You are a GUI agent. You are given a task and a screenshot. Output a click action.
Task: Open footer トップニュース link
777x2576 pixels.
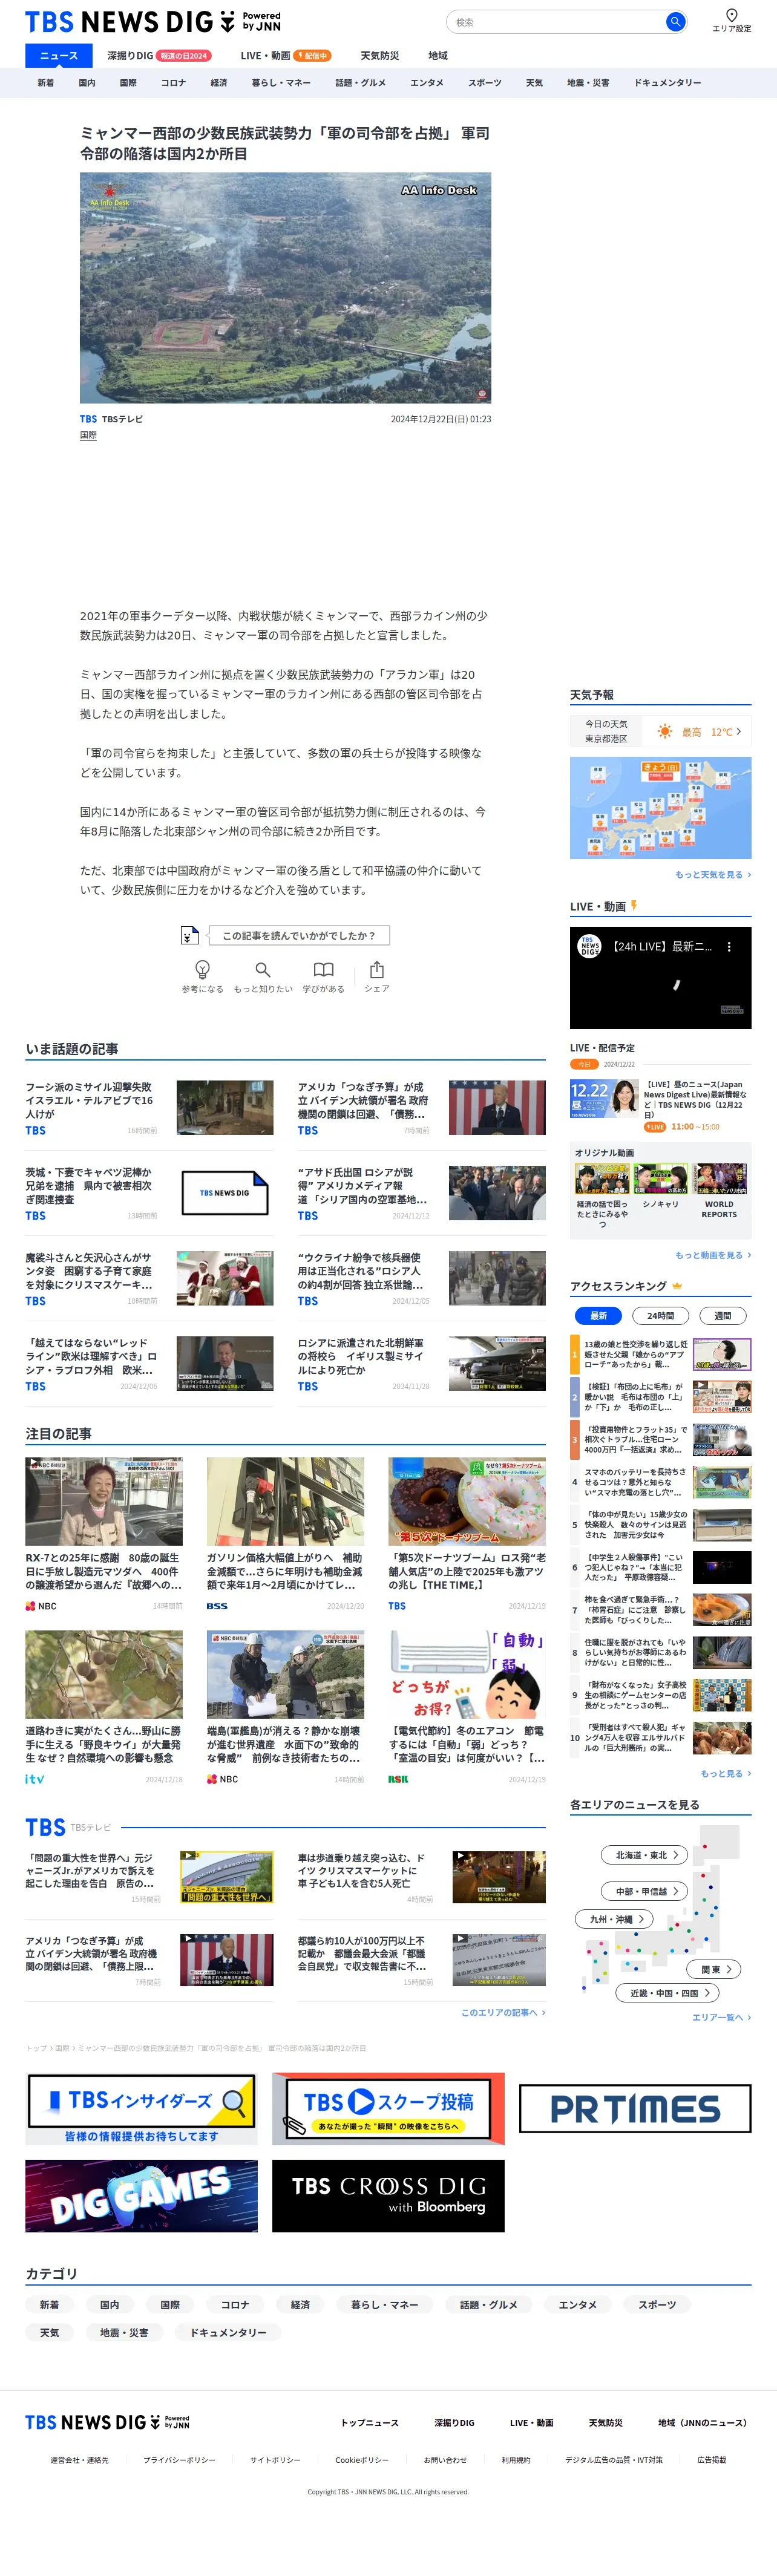369,2422
